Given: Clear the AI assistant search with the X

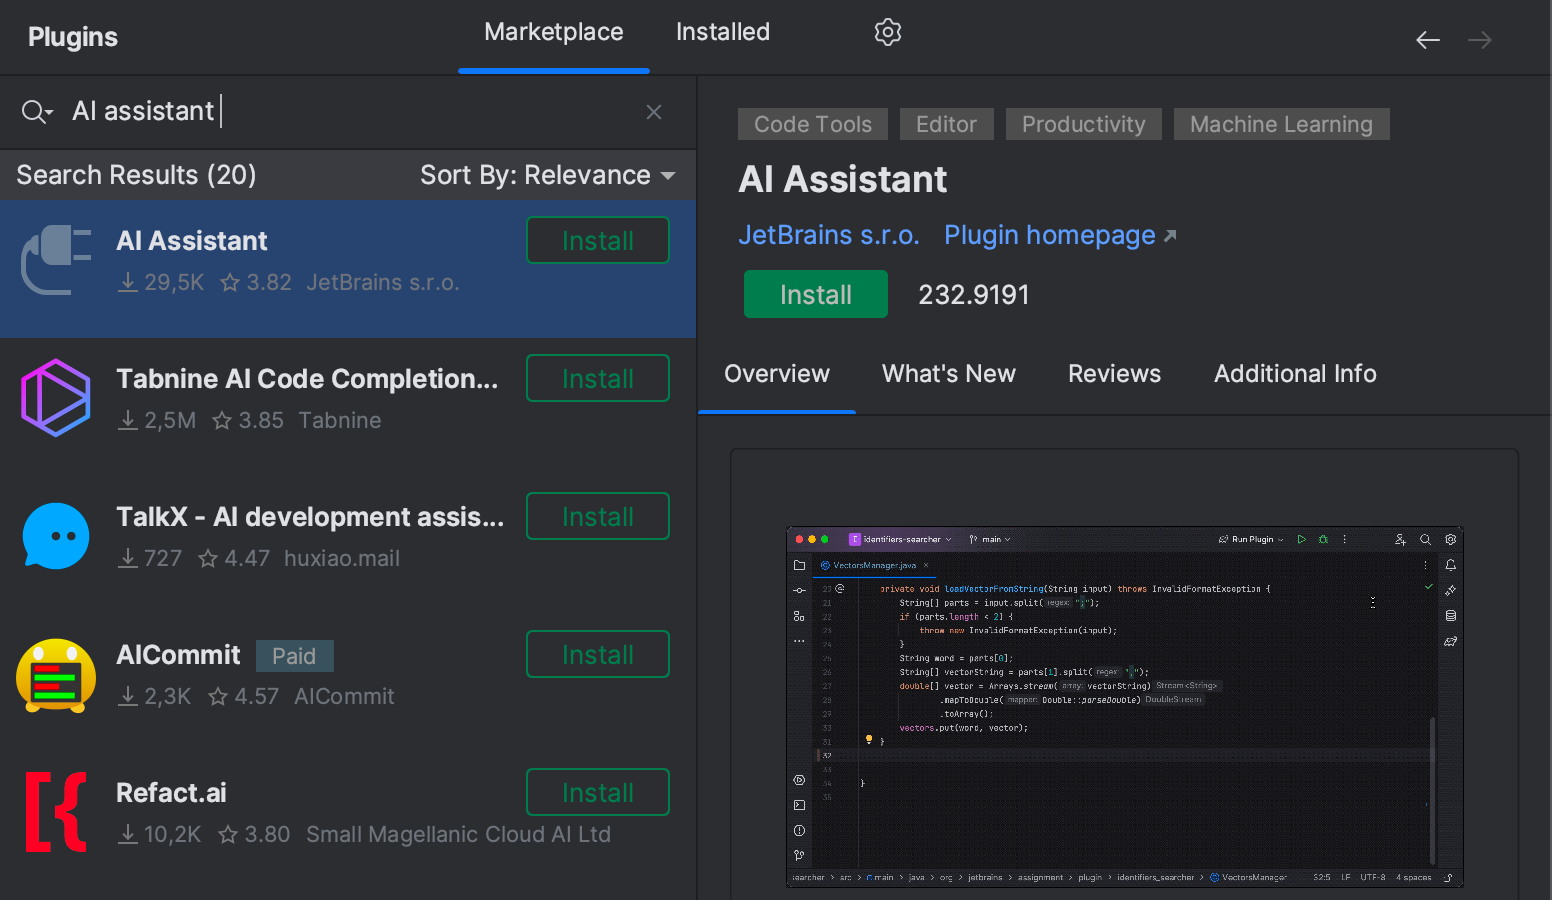Looking at the screenshot, I should click(x=654, y=111).
